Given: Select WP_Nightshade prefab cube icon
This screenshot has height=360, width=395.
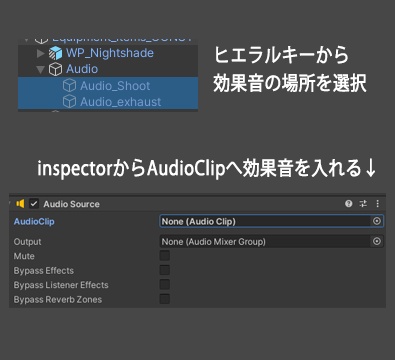Looking at the screenshot, I should [55, 53].
